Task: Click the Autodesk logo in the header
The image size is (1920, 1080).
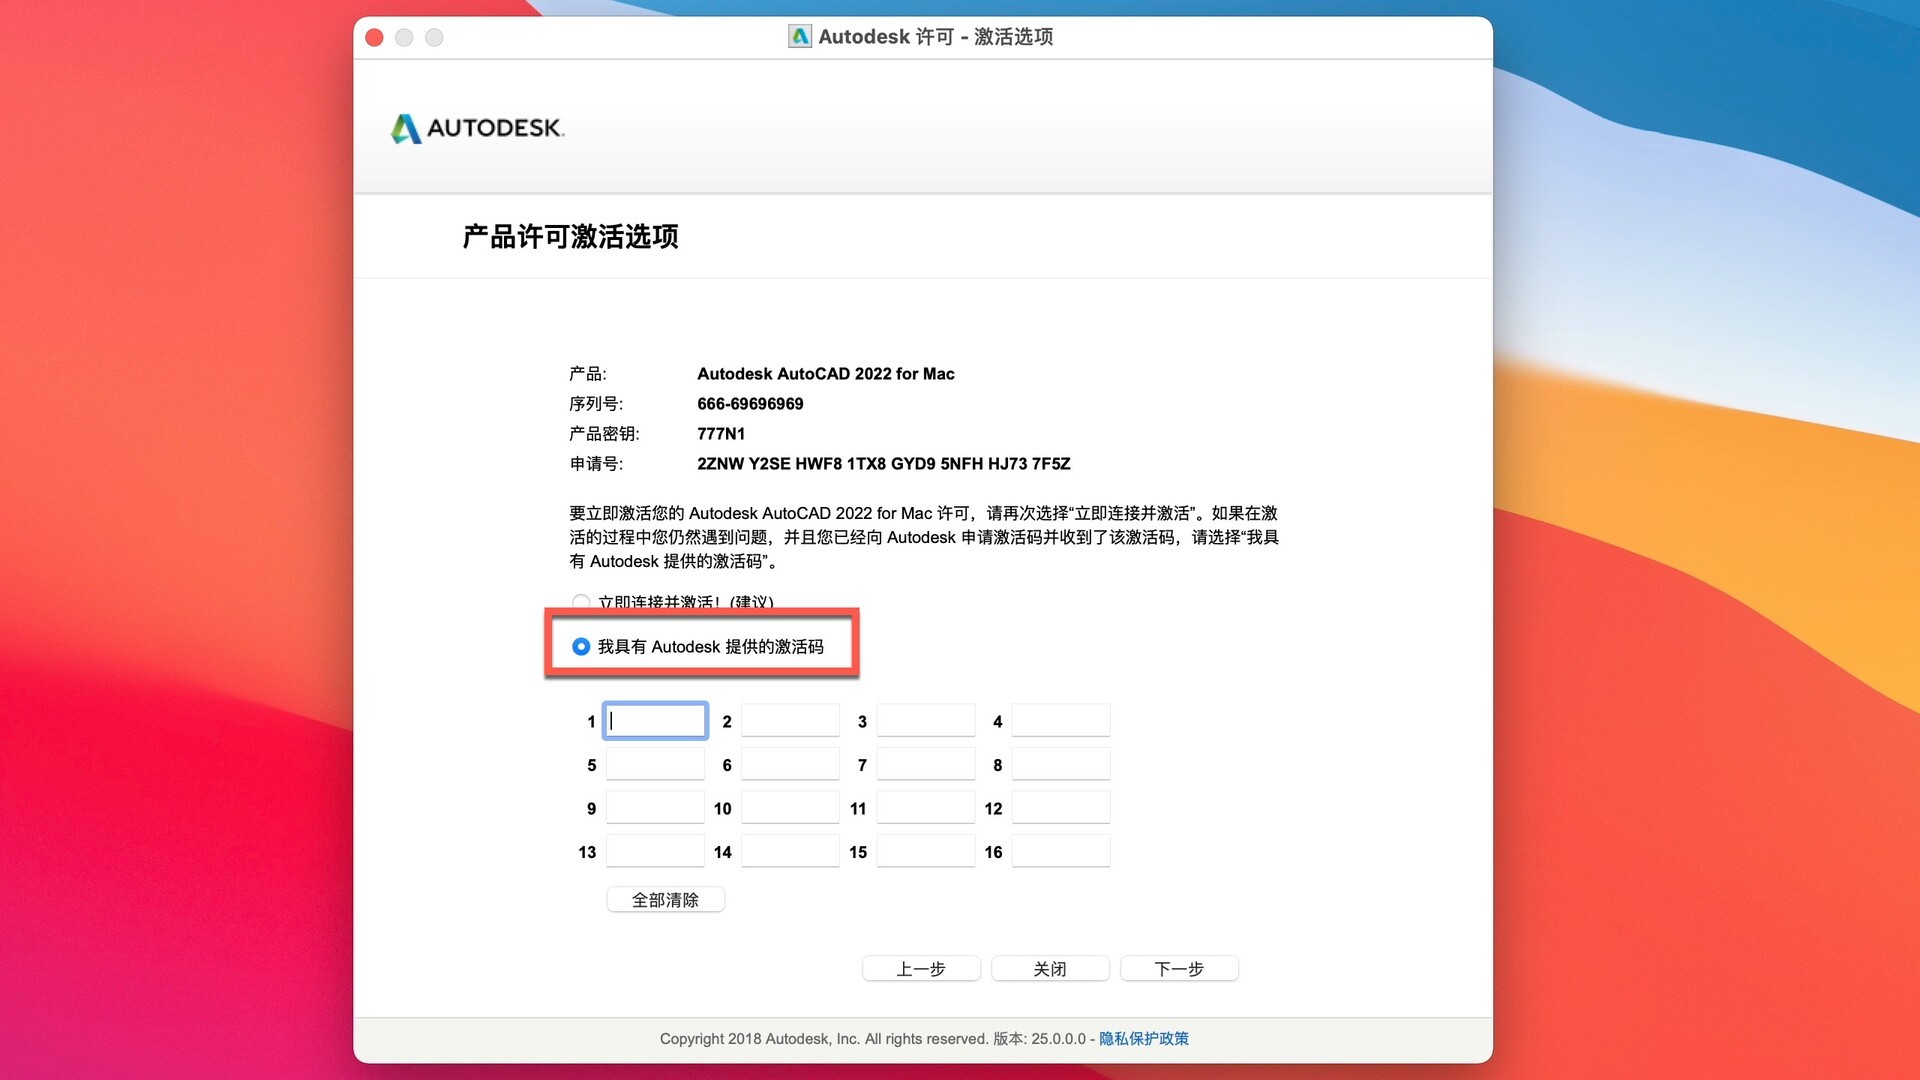Action: (477, 128)
